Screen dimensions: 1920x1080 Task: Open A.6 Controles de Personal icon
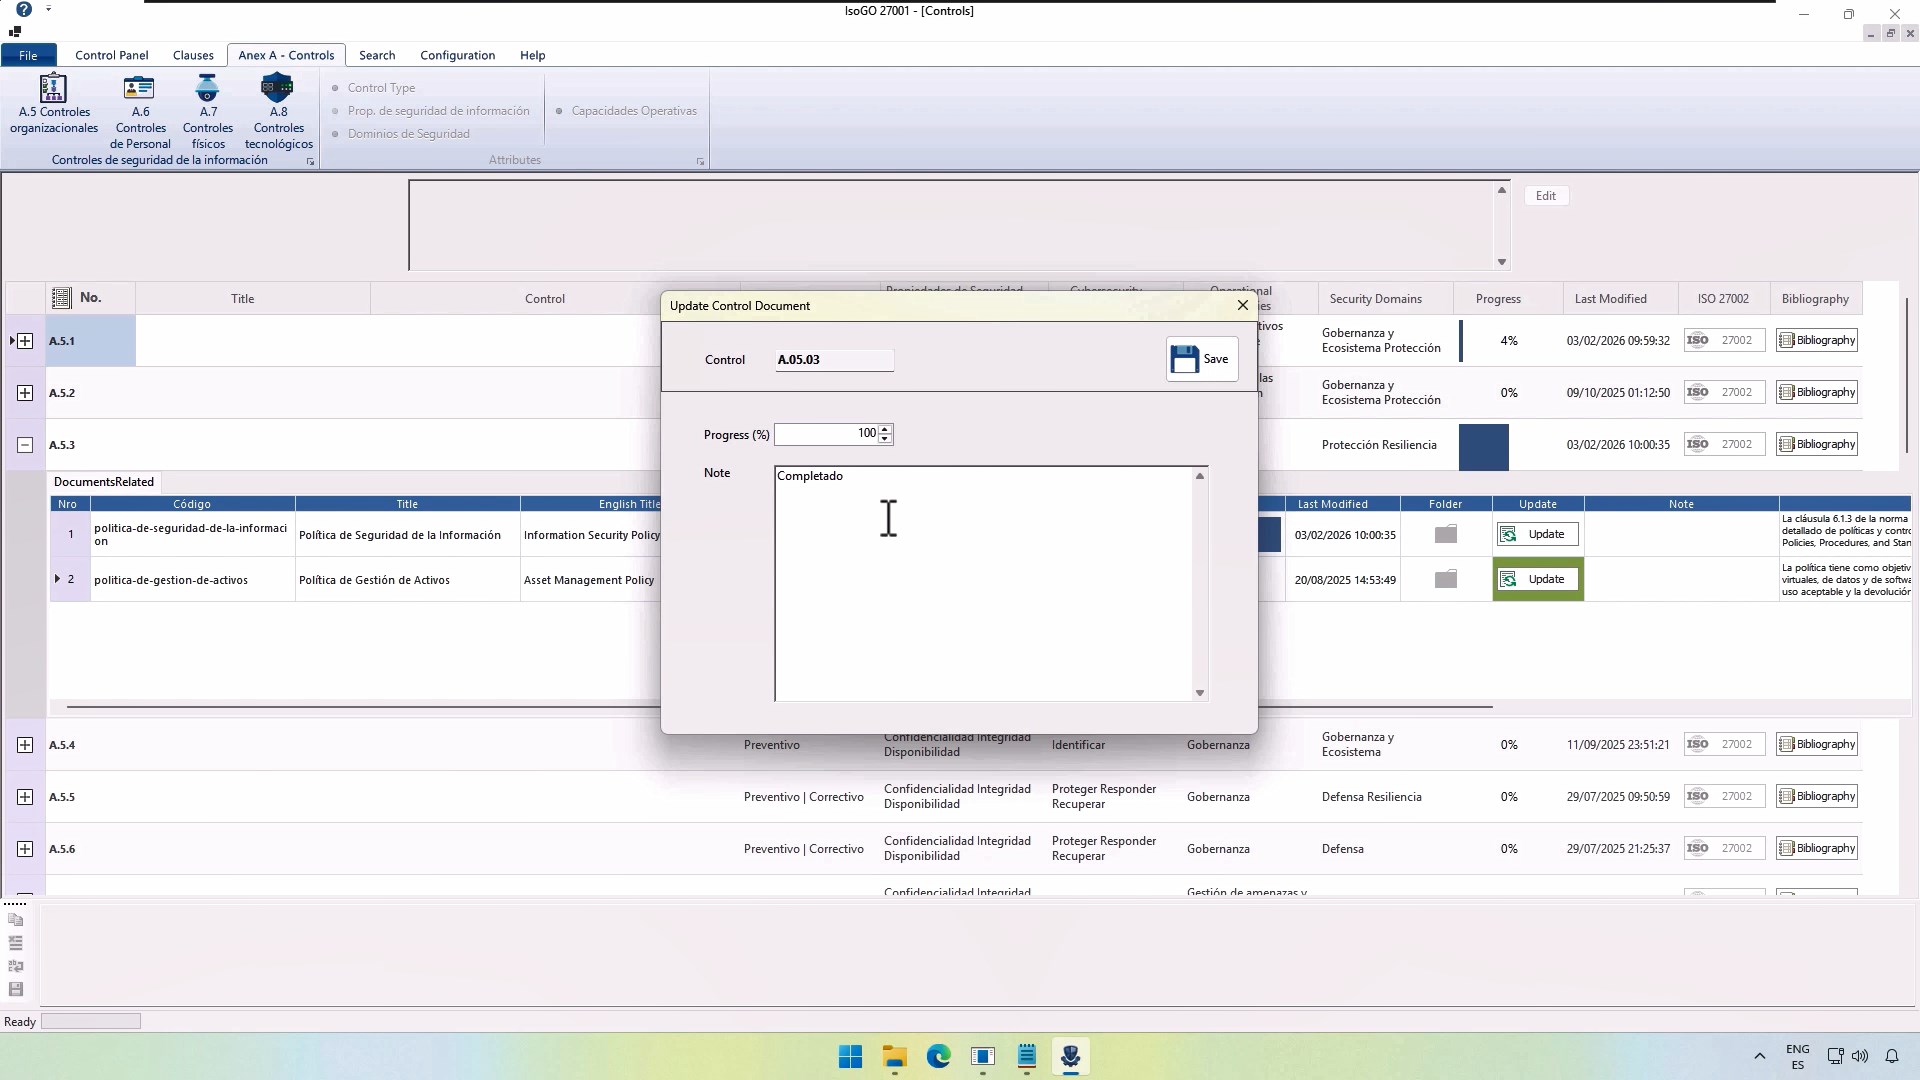(140, 111)
